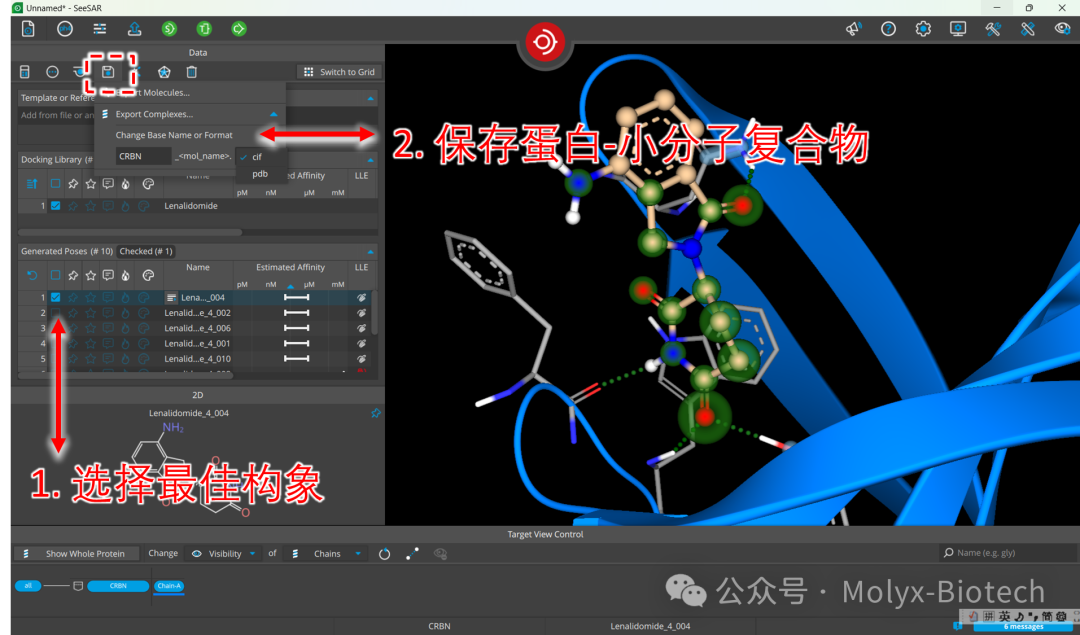Collapse the Docking Library section arrow
Viewport: 1080px width, 635px height.
pyautogui.click(x=371, y=160)
